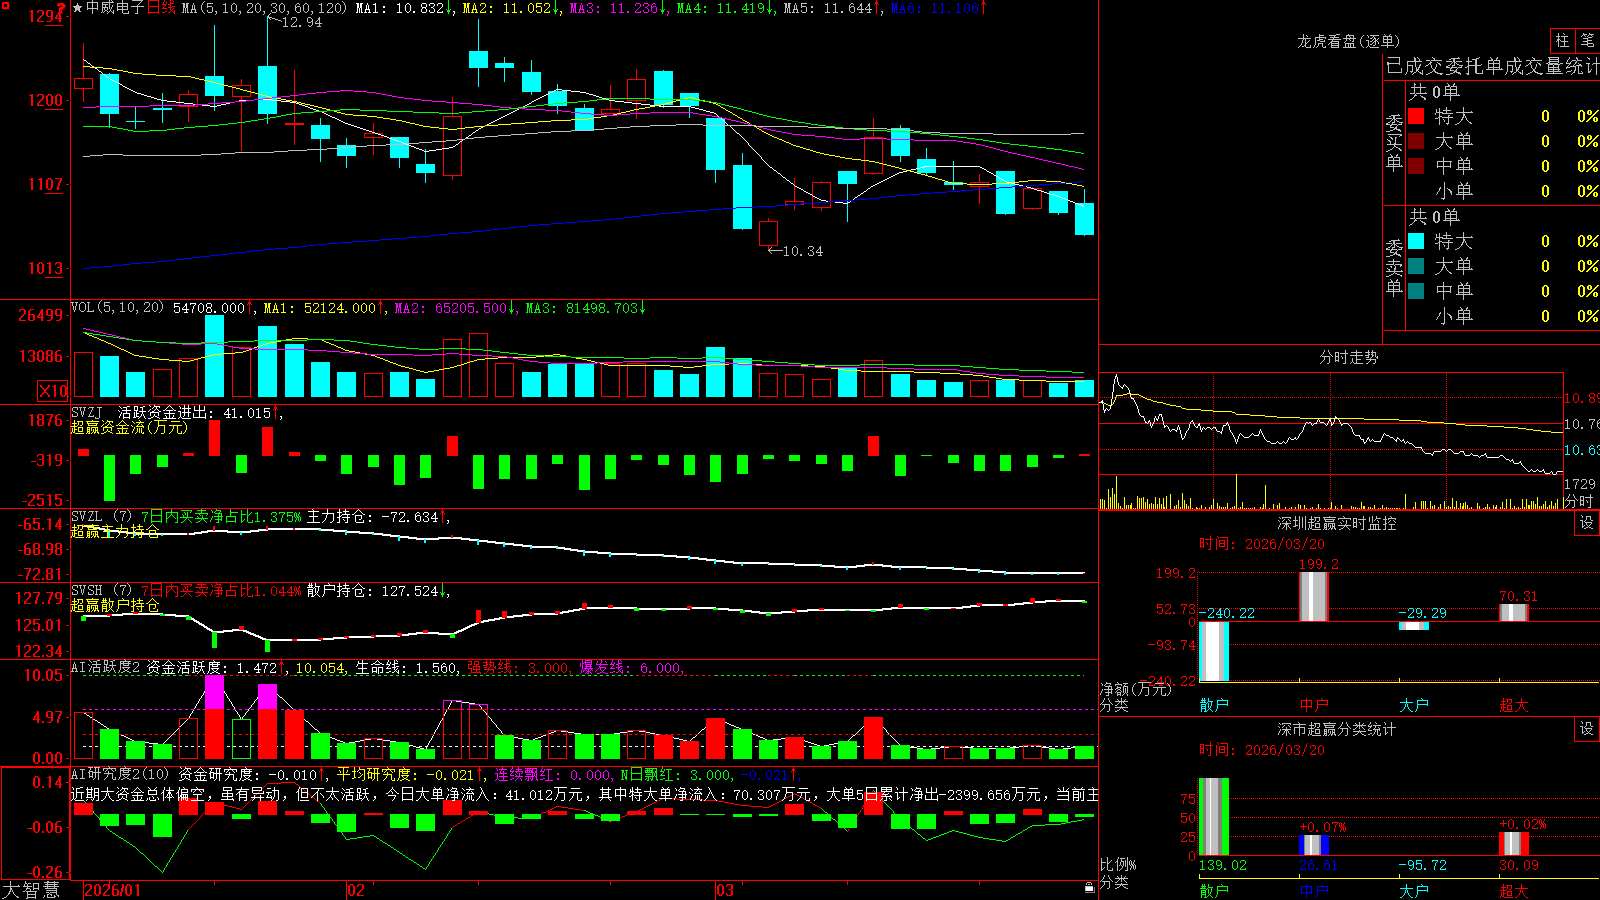1600x900 pixels.
Task: Click the star icon before 中威电子
Action: tap(77, 8)
